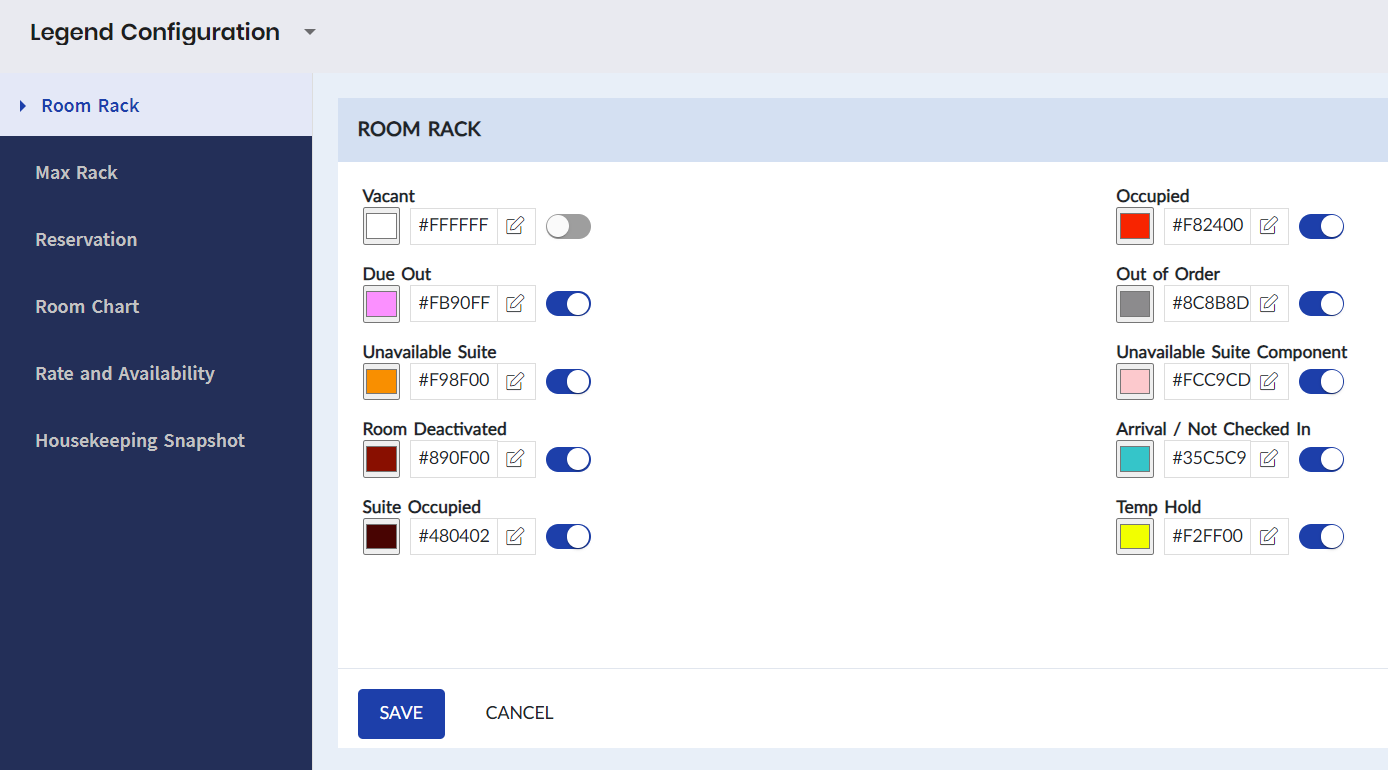Expand the Room Rack sidebar arrow

tap(21, 105)
